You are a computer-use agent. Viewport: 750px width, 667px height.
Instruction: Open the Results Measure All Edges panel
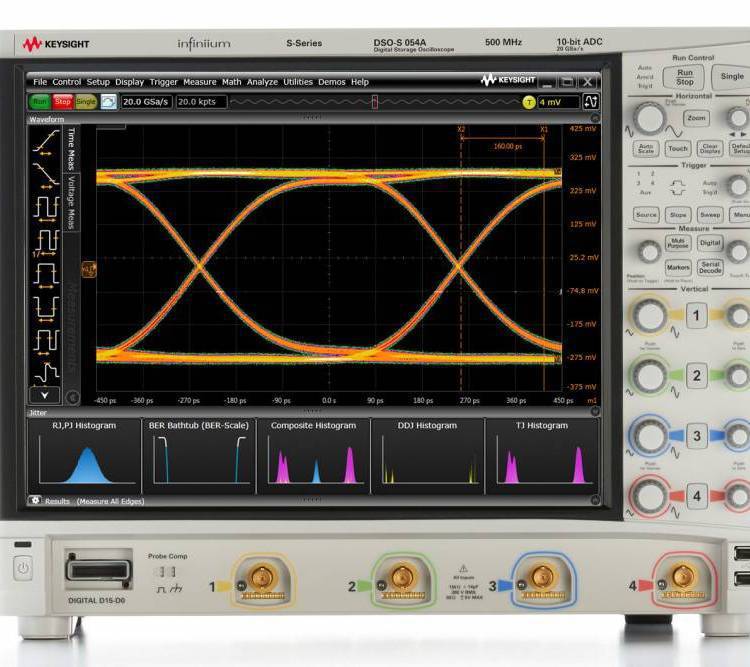click(x=94, y=501)
